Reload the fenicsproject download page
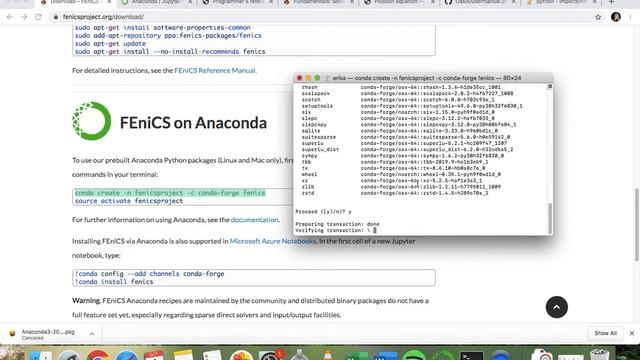640x360 pixels. tap(38, 17)
